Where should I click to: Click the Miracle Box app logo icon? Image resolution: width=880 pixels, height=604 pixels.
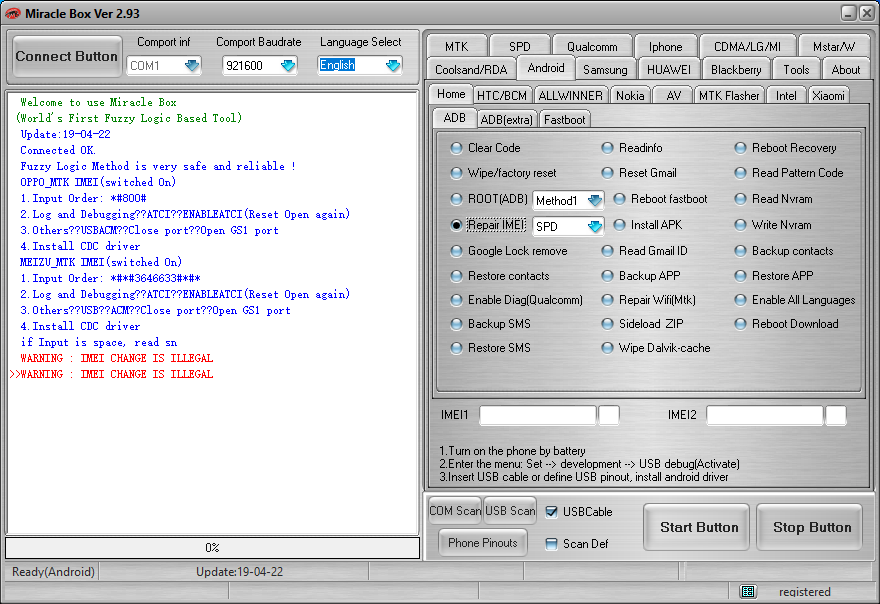click(x=12, y=13)
